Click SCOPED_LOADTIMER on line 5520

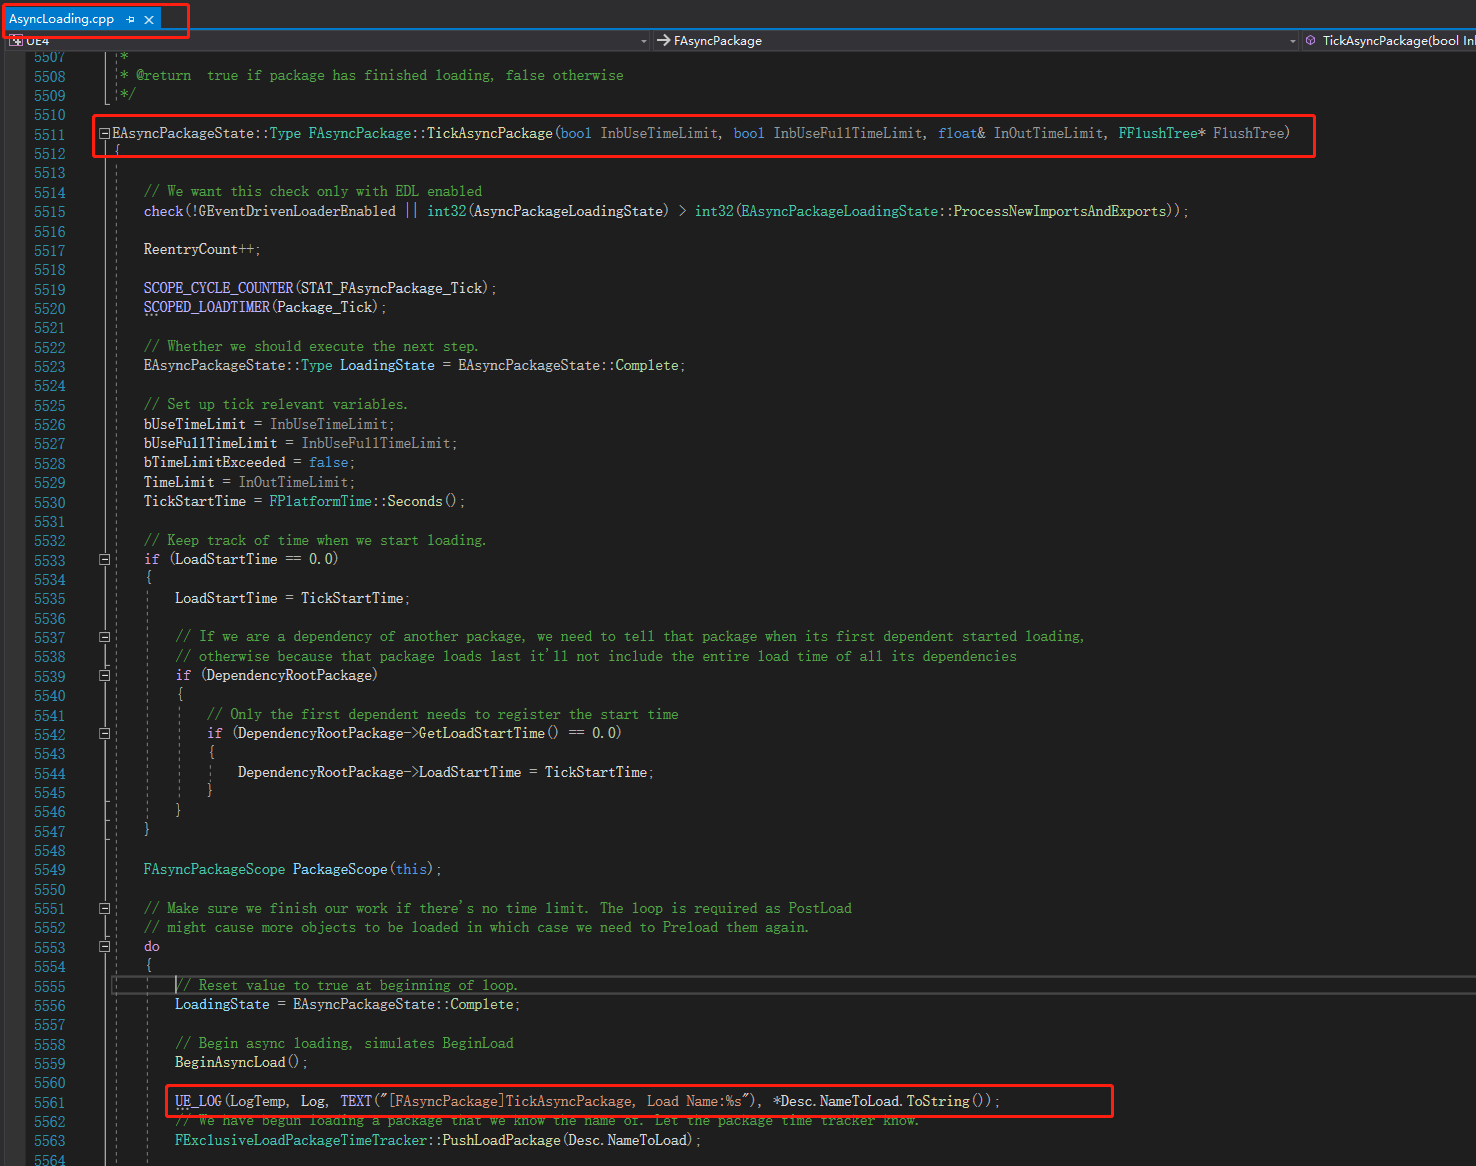tap(207, 307)
